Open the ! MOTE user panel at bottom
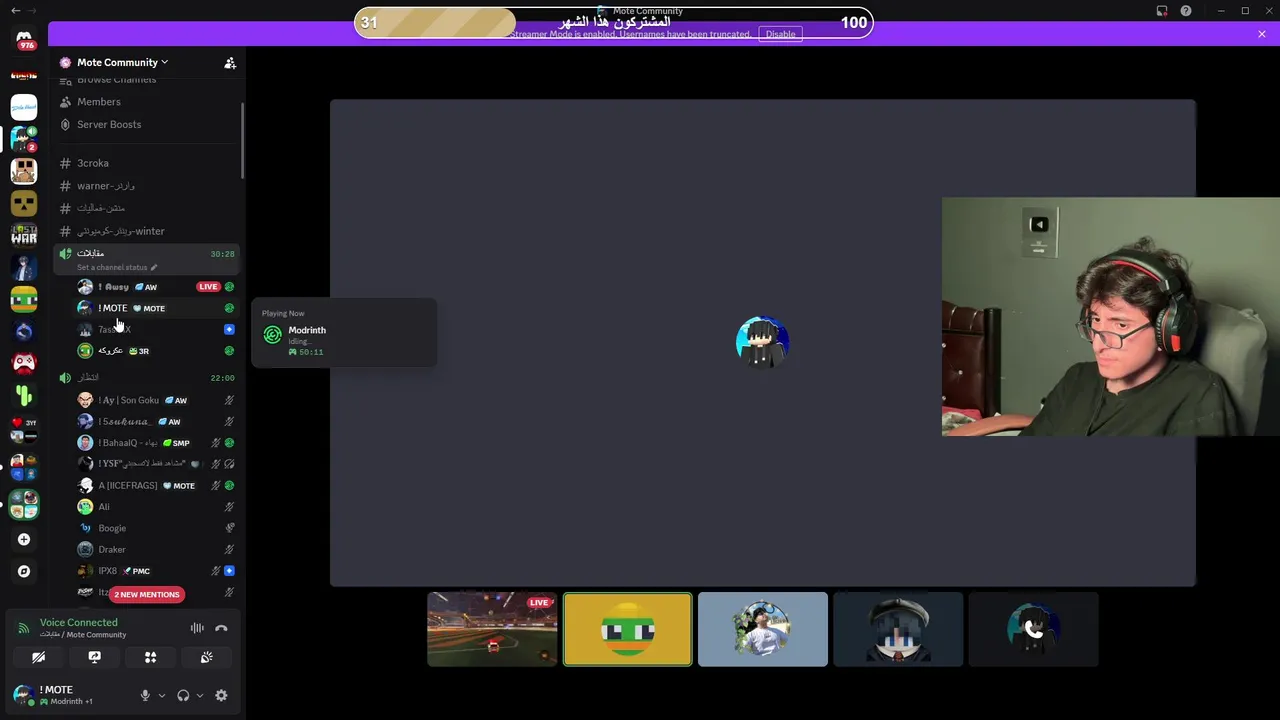 coord(69,694)
